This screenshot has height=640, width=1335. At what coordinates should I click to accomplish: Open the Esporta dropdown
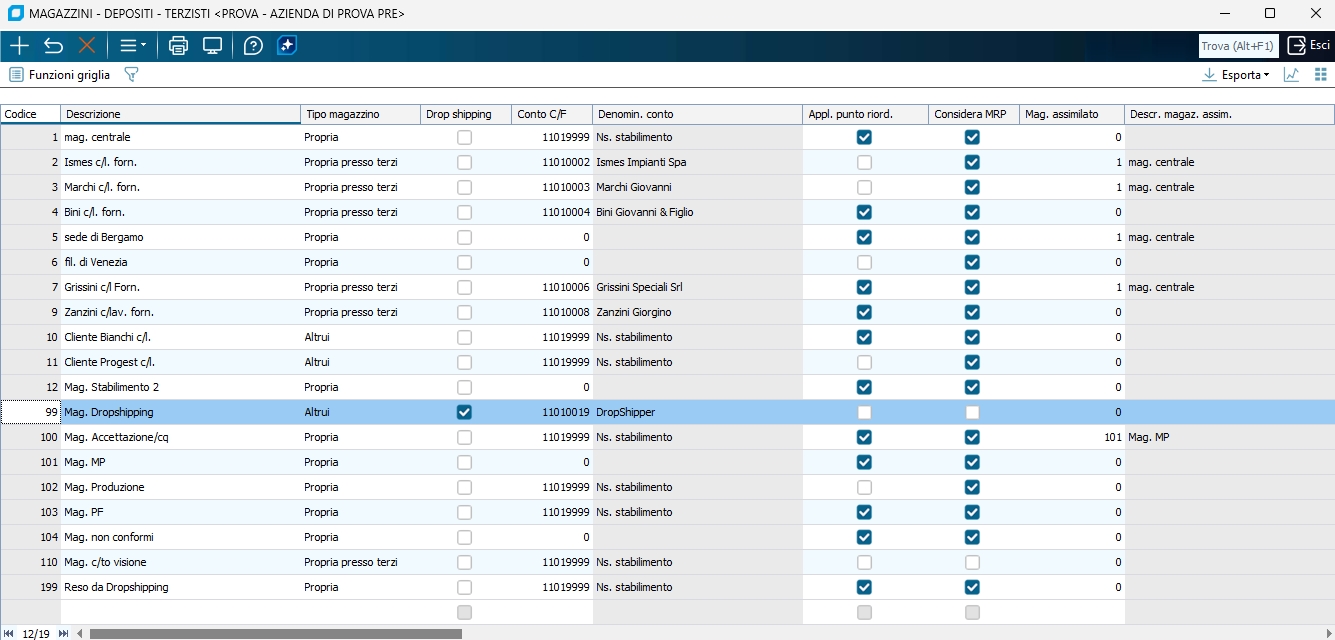[1236, 75]
